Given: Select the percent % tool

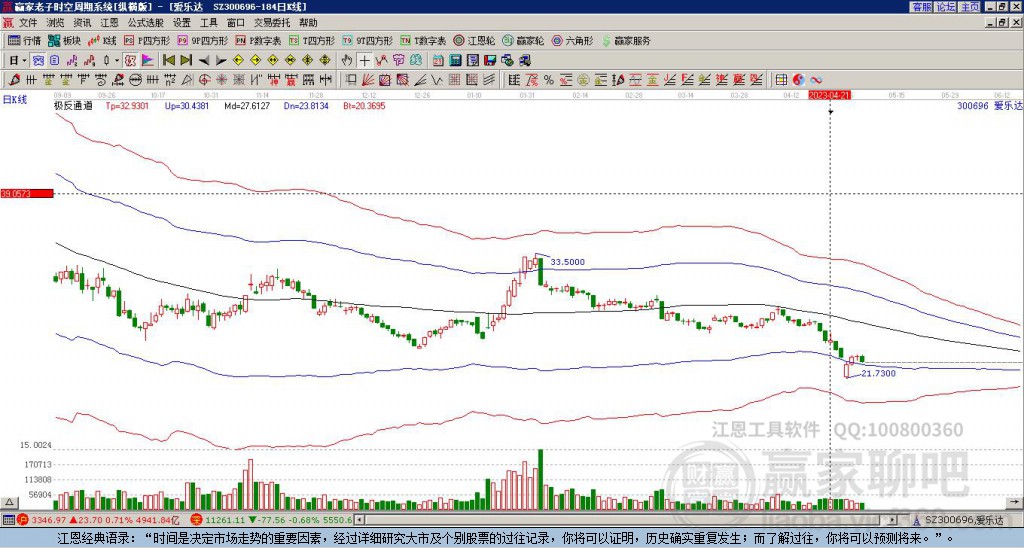Looking at the screenshot, I should (549, 80).
